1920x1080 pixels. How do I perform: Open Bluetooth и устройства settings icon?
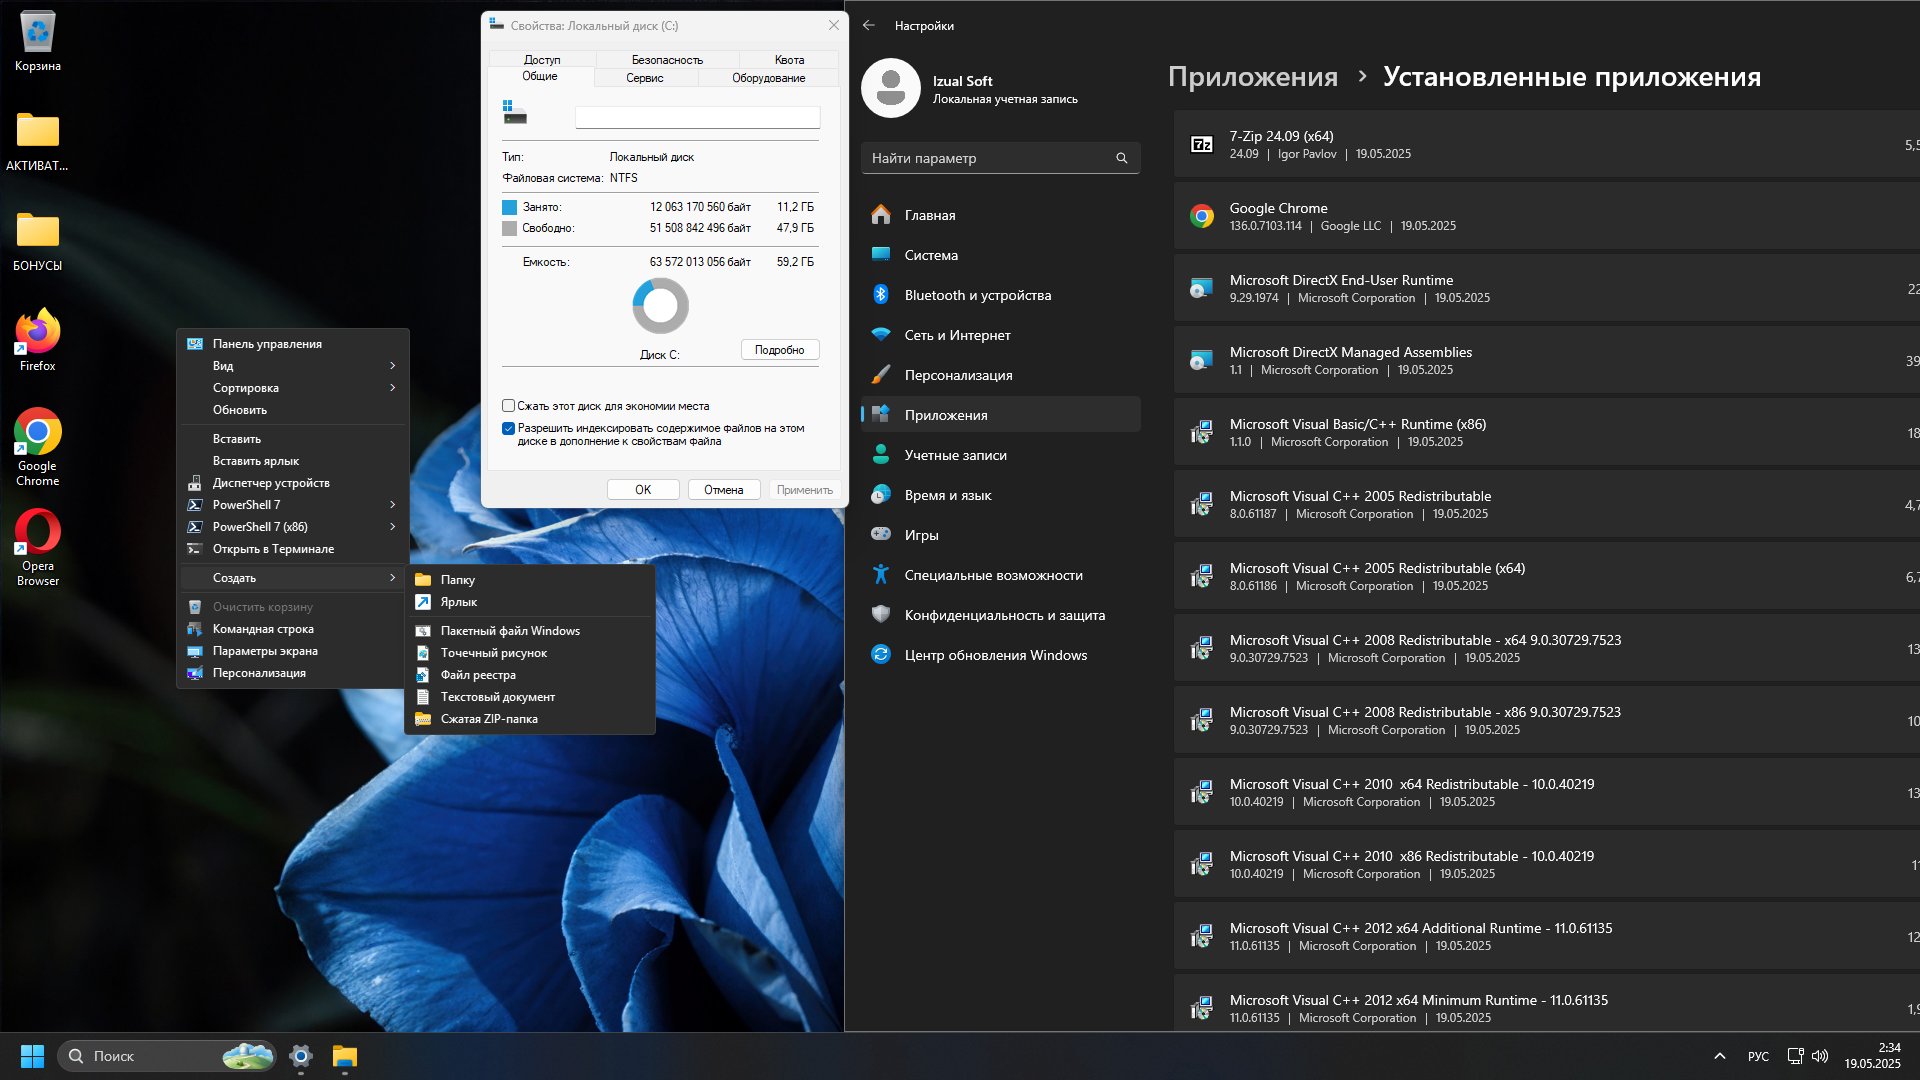click(x=881, y=294)
